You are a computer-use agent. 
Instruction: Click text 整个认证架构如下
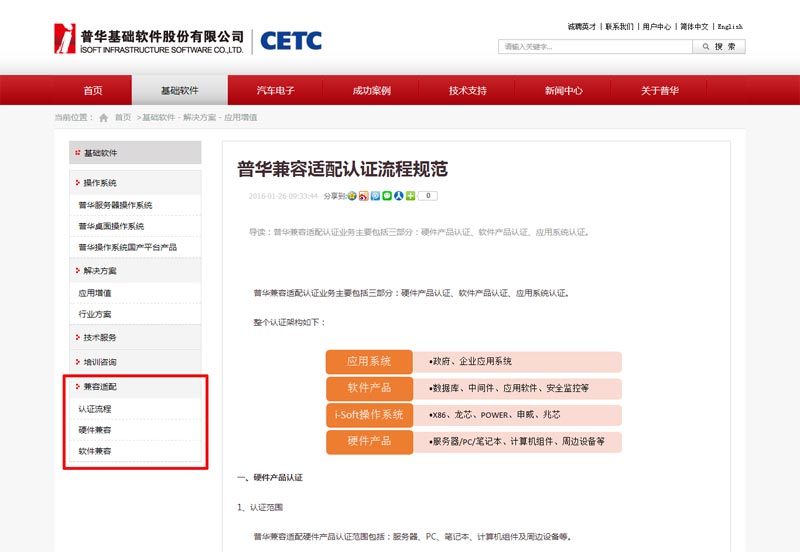click(x=289, y=322)
